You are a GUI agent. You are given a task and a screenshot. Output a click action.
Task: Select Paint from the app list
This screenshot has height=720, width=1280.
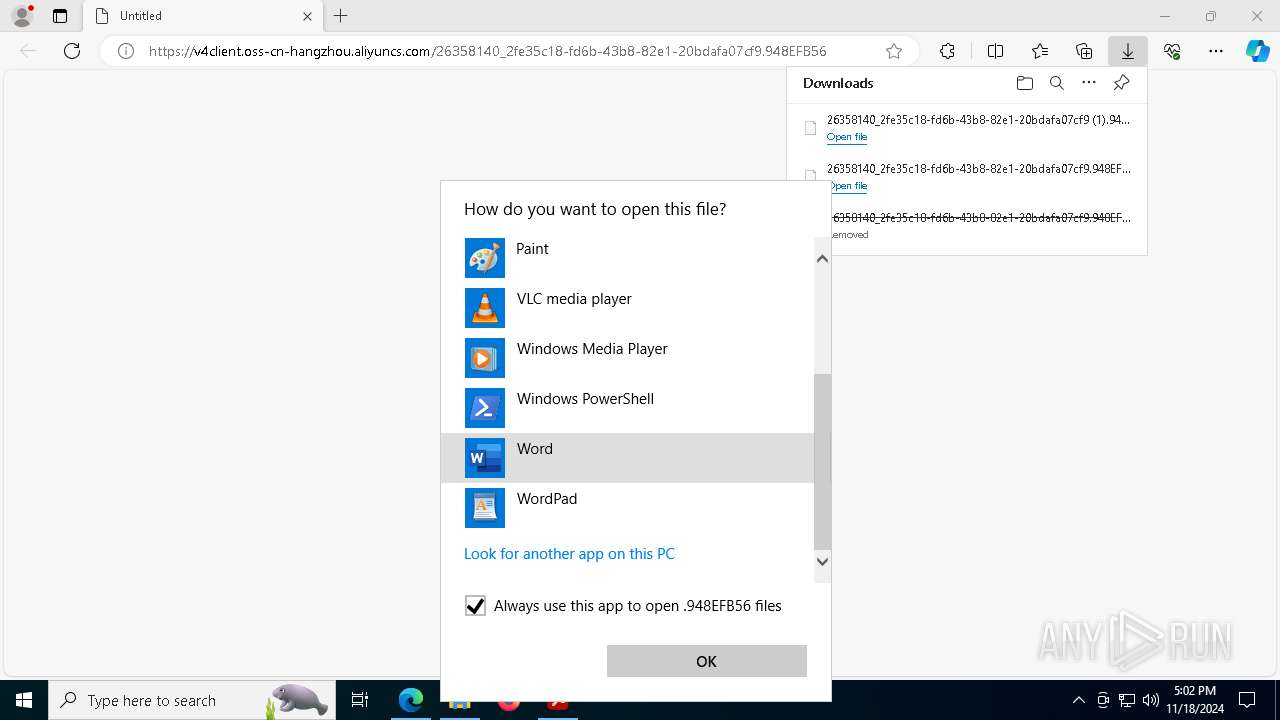coord(627,258)
